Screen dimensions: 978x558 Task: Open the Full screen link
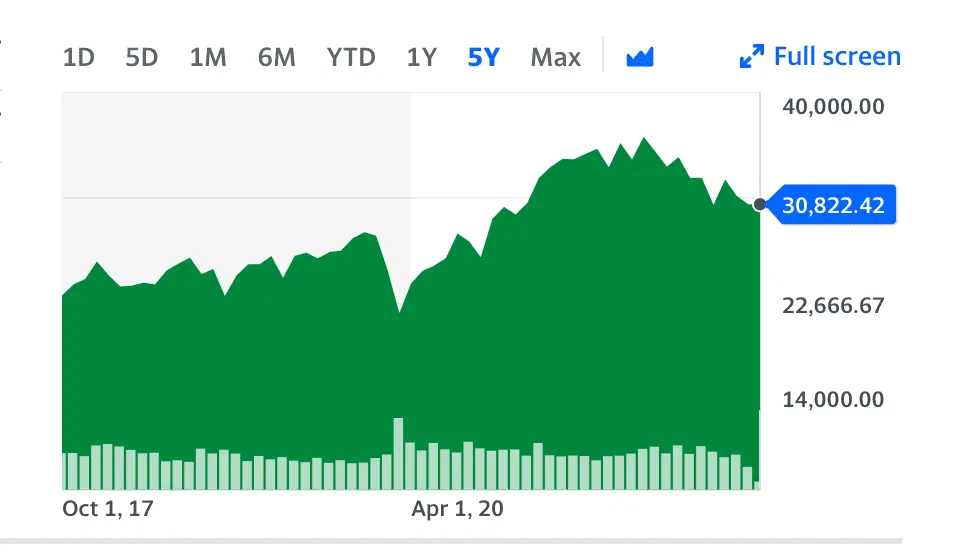[x=837, y=57]
